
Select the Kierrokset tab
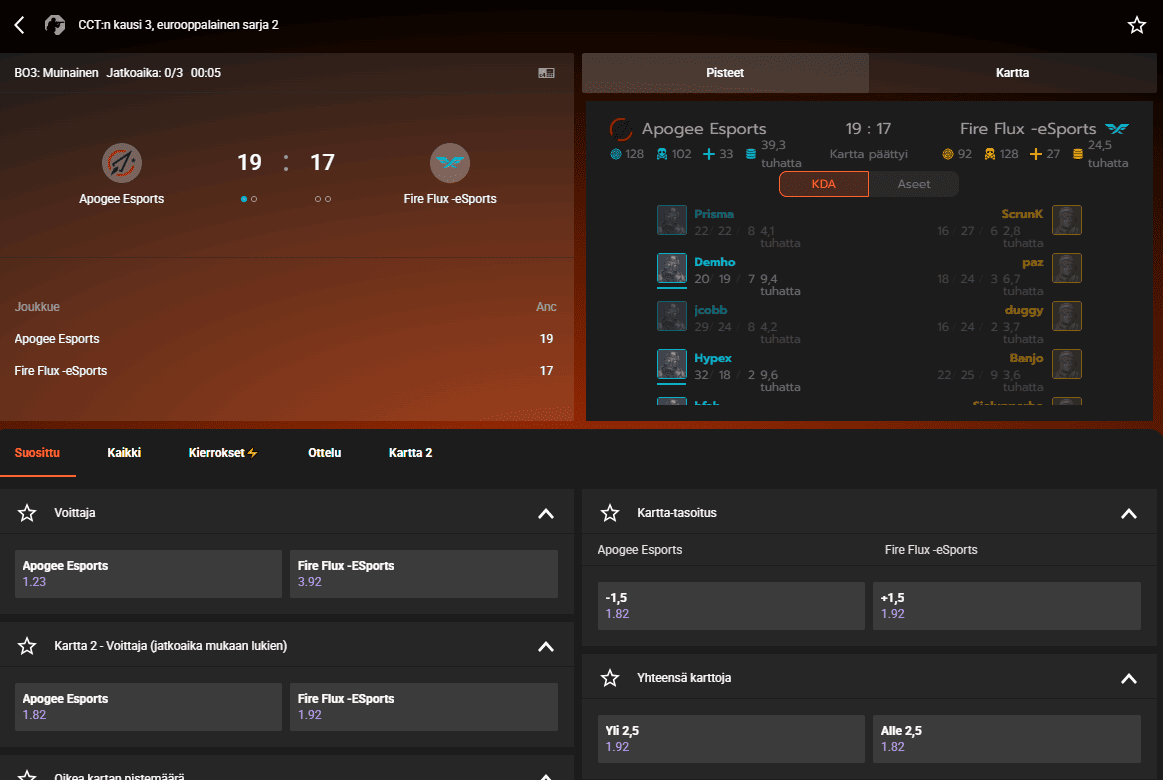pyautogui.click(x=223, y=453)
